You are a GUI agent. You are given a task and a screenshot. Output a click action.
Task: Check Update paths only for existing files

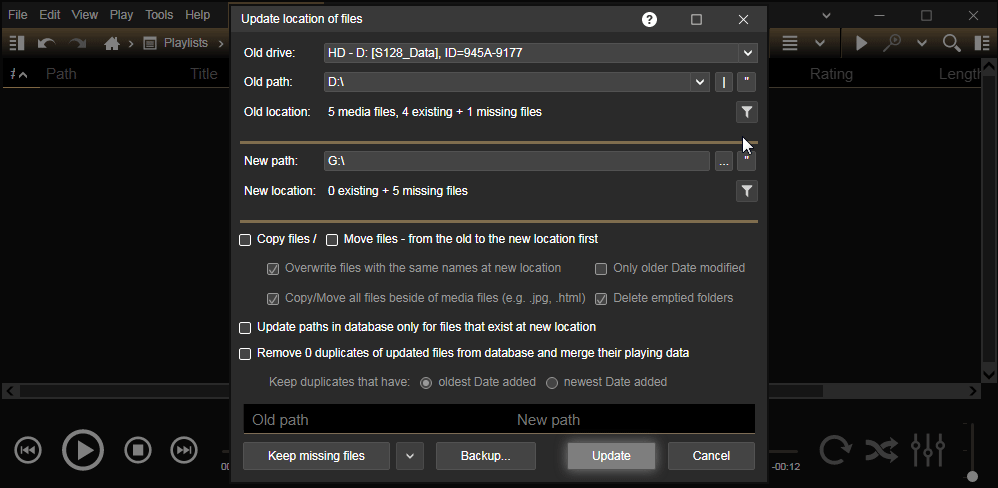245,328
